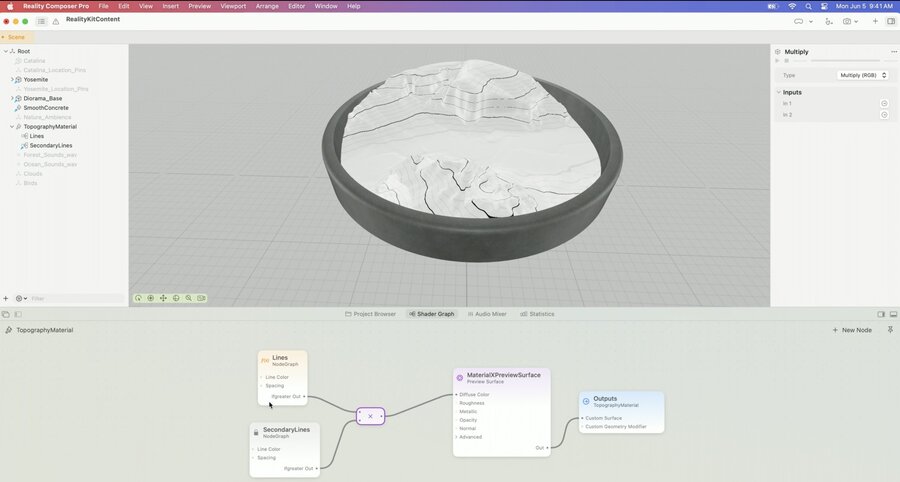Screen dimensions: 900x482
Task: Select the zoom magnifier viewport tool
Action: coord(189,298)
